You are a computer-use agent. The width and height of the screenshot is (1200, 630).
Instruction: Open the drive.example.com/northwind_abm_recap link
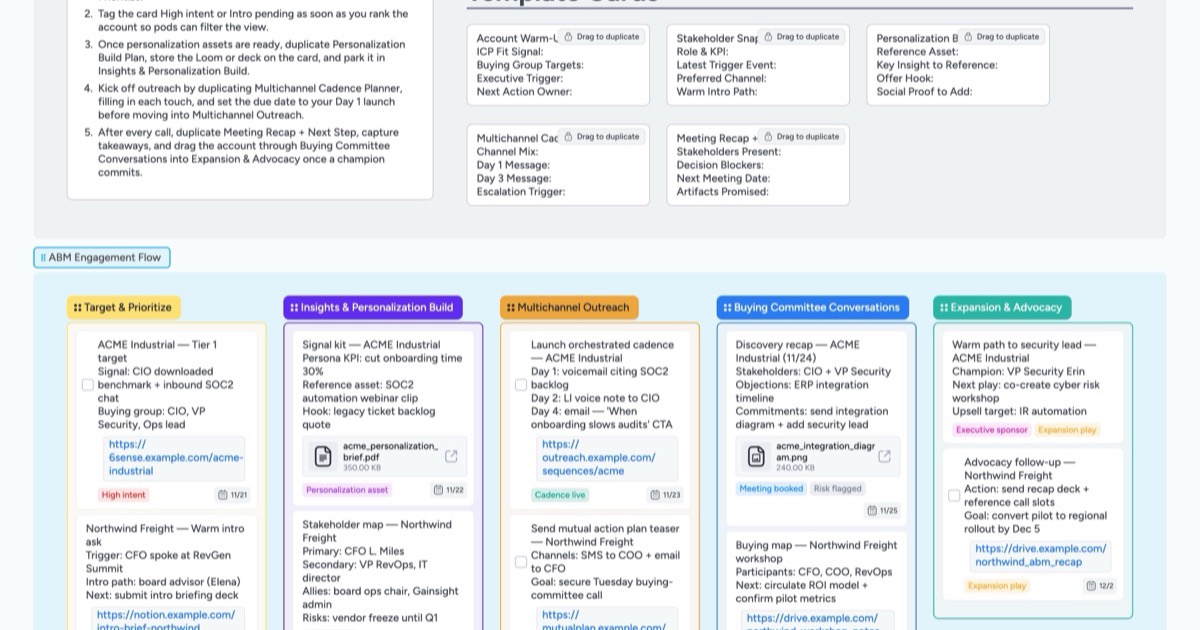click(x=1040, y=555)
